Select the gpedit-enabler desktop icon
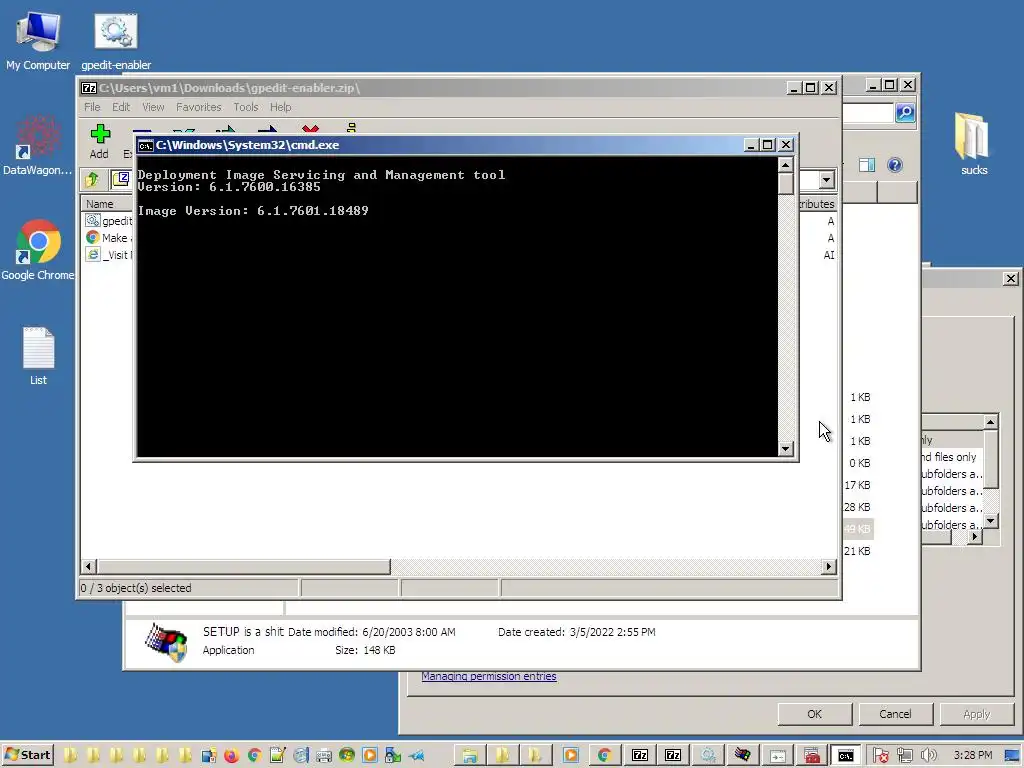Viewport: 1024px width, 768px height. click(x=116, y=40)
